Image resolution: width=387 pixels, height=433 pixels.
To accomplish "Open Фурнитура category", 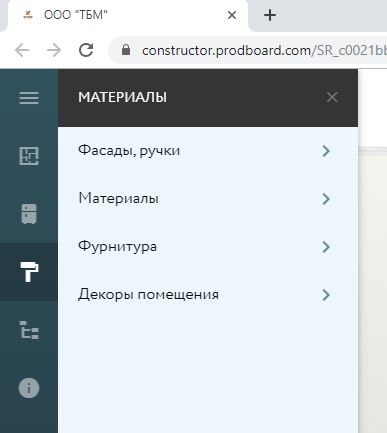I will coord(208,247).
